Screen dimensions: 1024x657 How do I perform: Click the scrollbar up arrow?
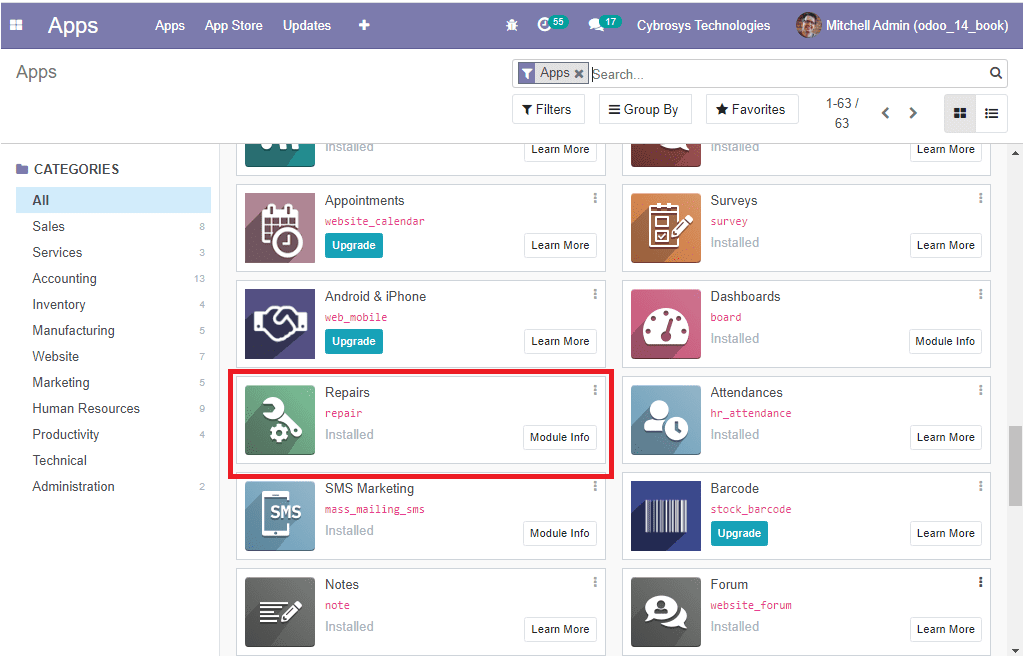tap(1015, 153)
